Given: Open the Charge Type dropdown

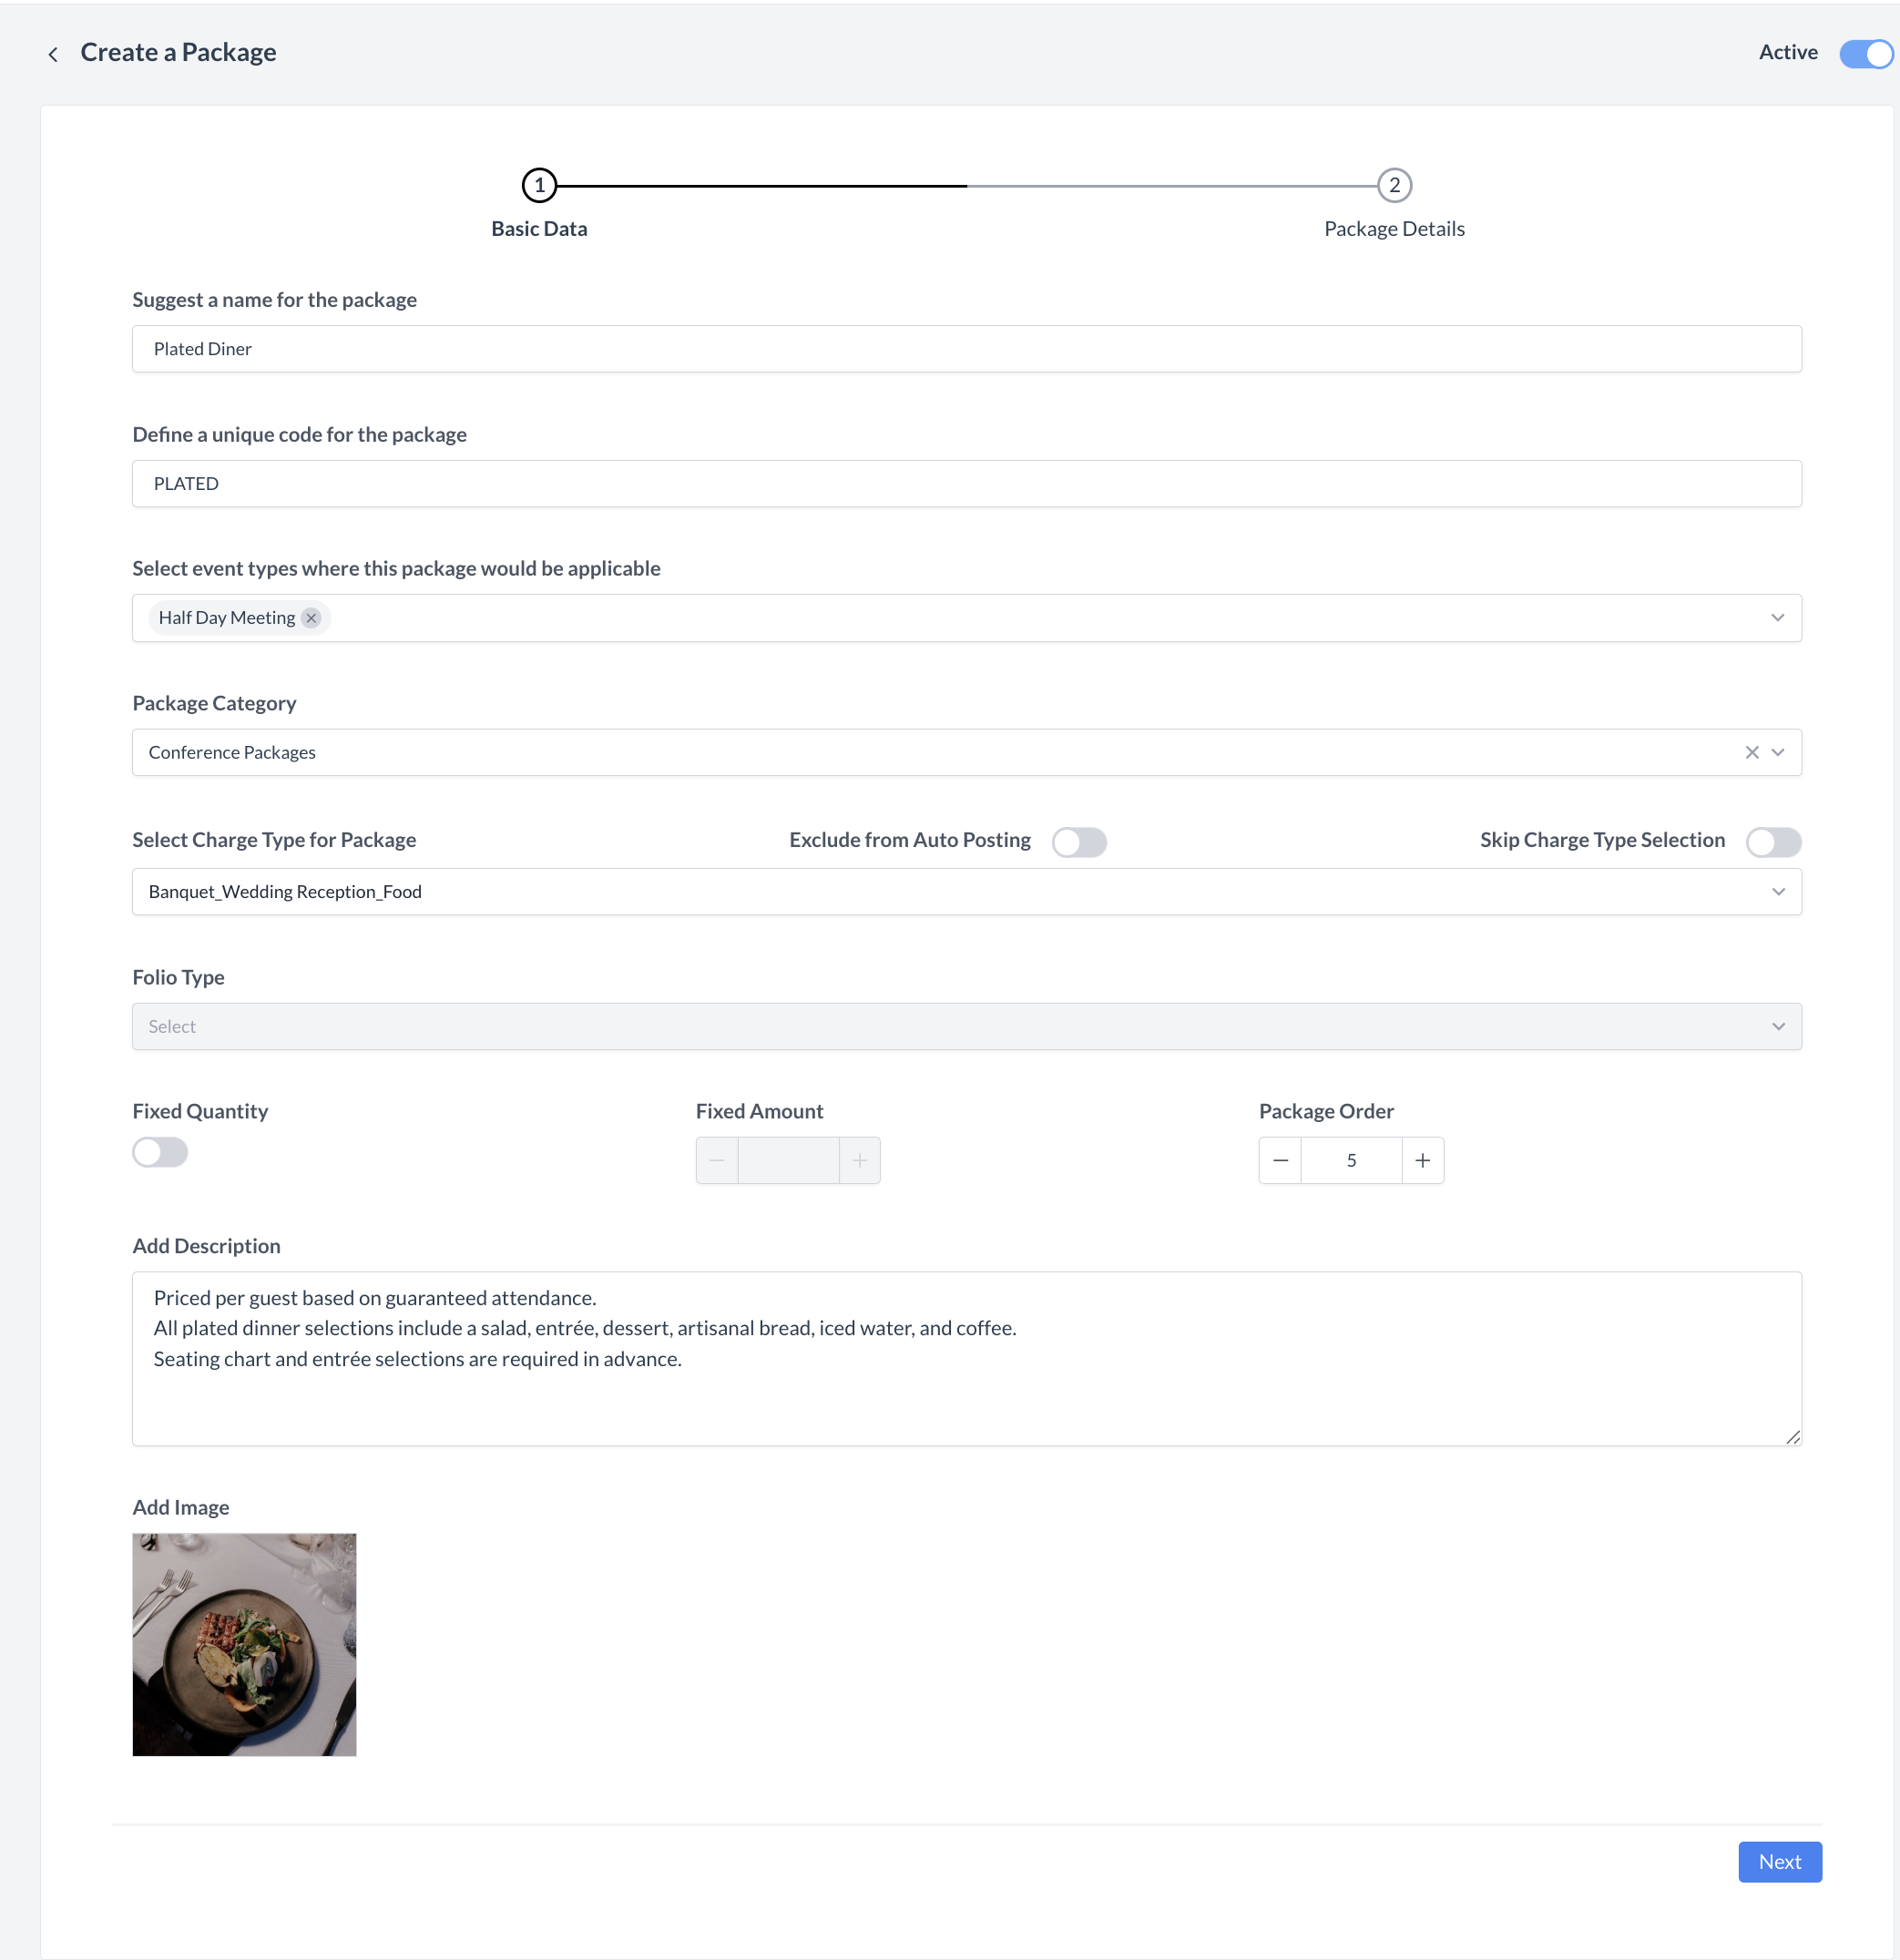Looking at the screenshot, I should pos(1778,891).
